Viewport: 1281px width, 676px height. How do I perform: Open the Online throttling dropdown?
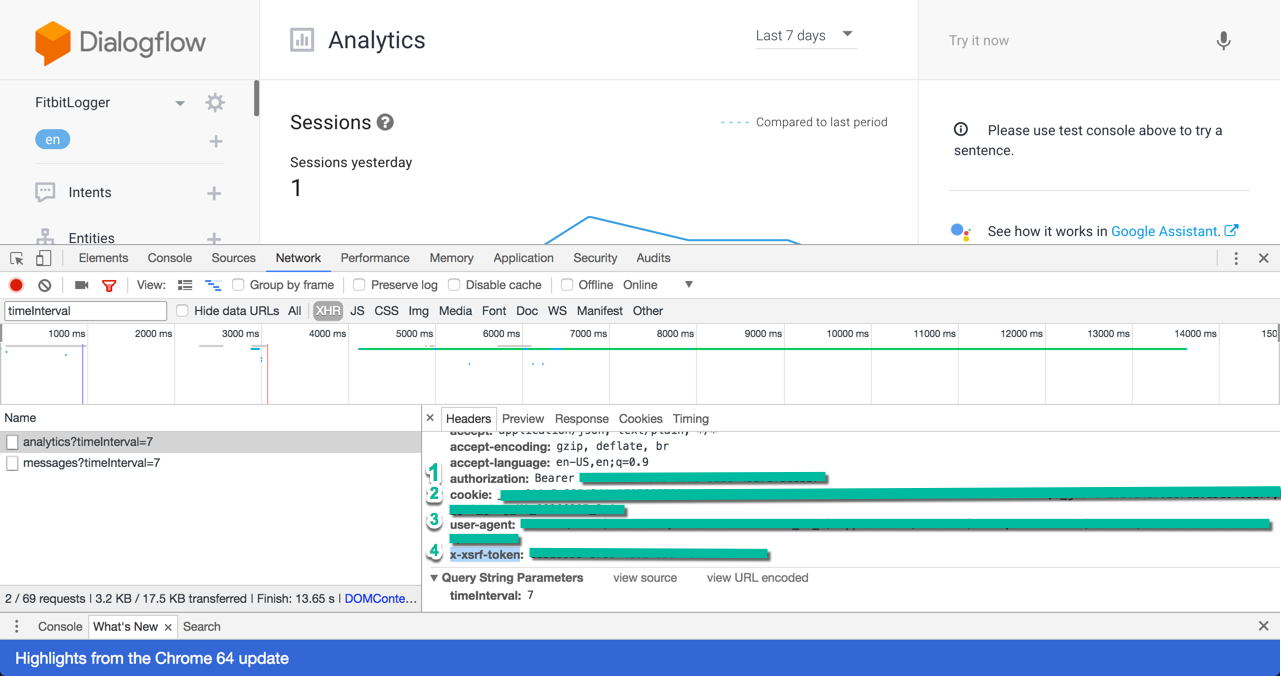coord(658,285)
